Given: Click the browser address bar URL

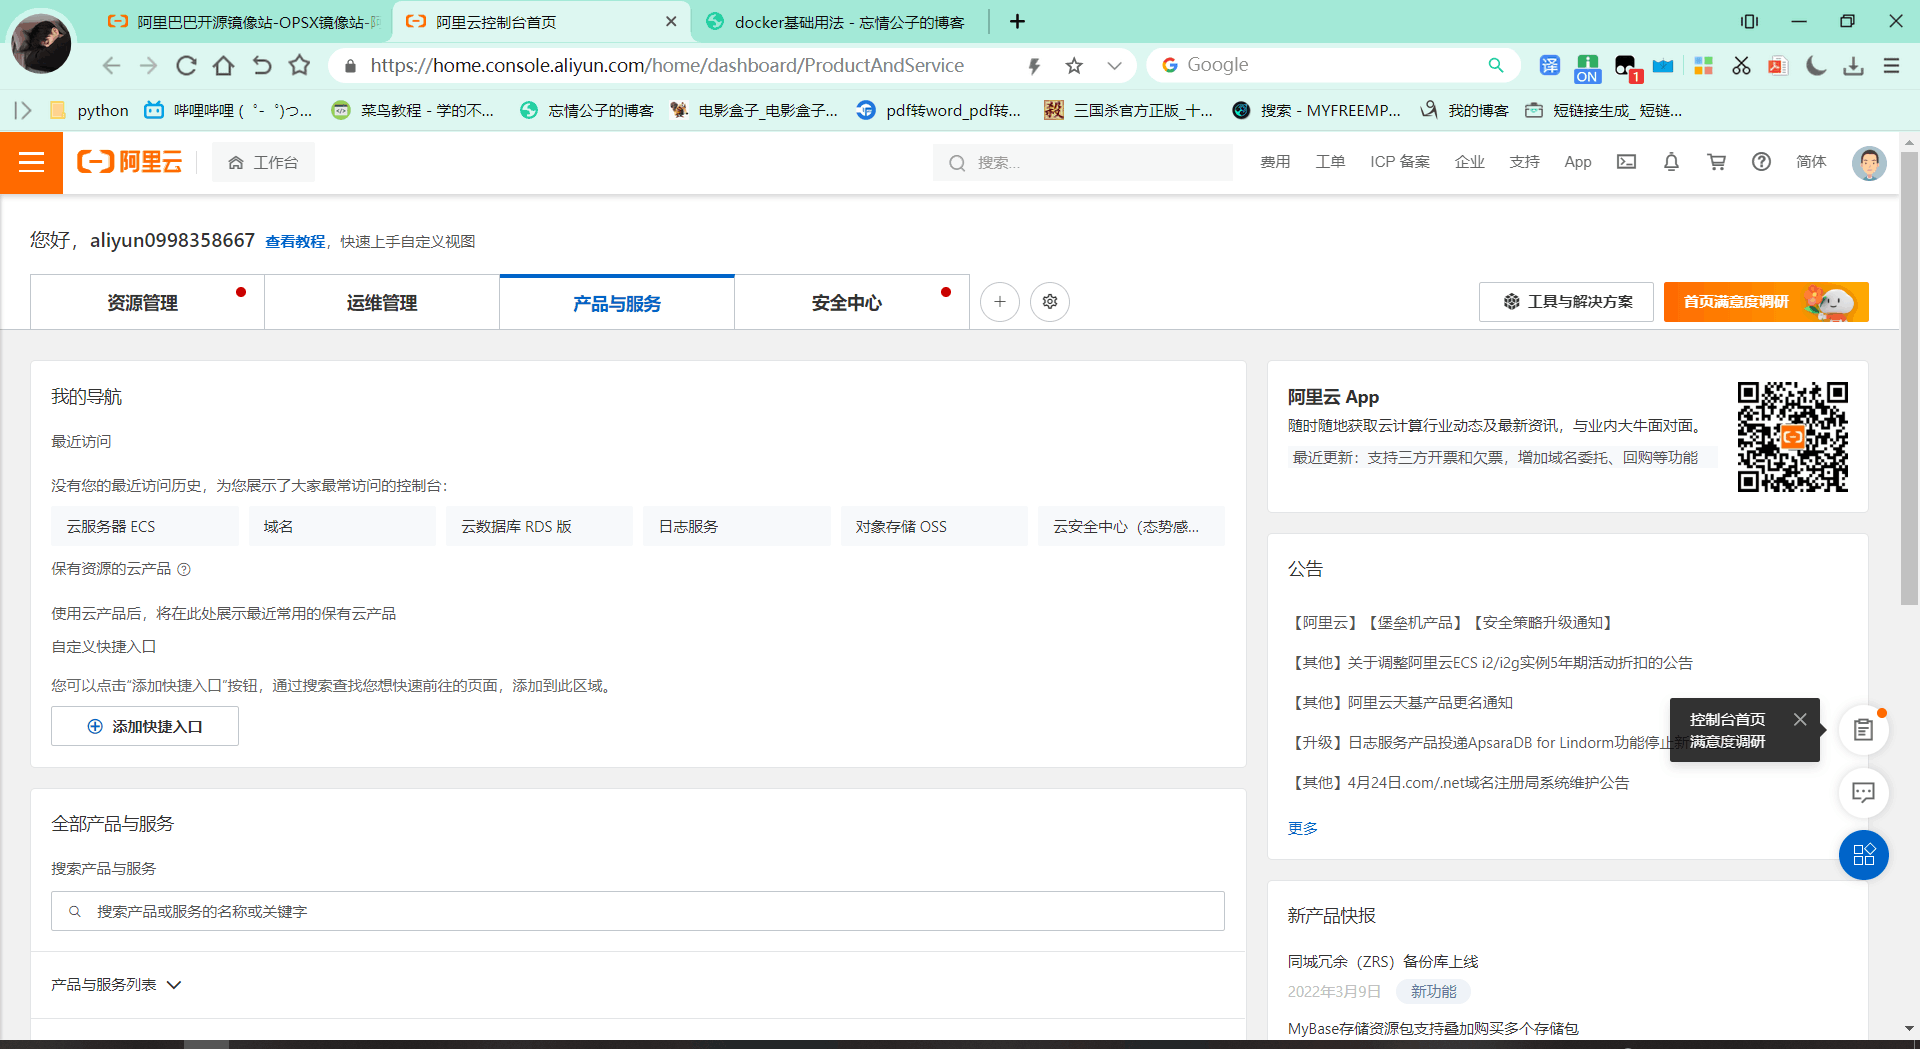Looking at the screenshot, I should (667, 66).
